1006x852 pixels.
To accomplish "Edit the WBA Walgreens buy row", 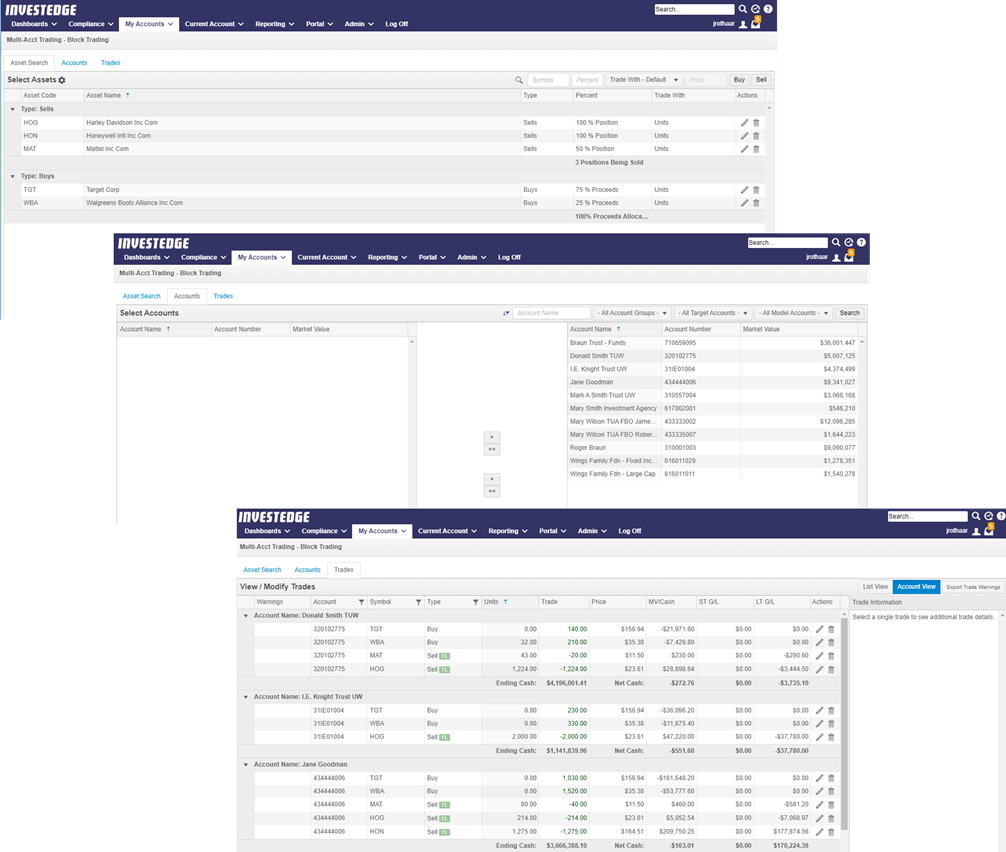I will tap(744, 203).
